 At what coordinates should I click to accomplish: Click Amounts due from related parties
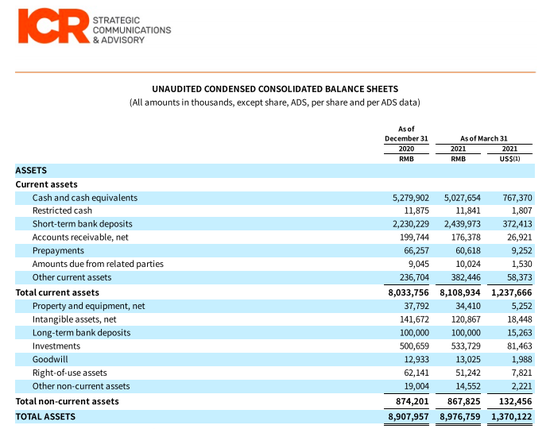click(x=98, y=264)
